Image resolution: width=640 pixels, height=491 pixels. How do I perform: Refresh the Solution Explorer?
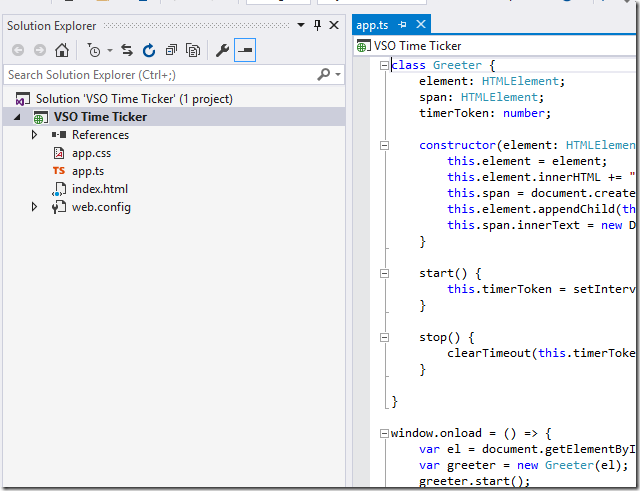pos(149,50)
